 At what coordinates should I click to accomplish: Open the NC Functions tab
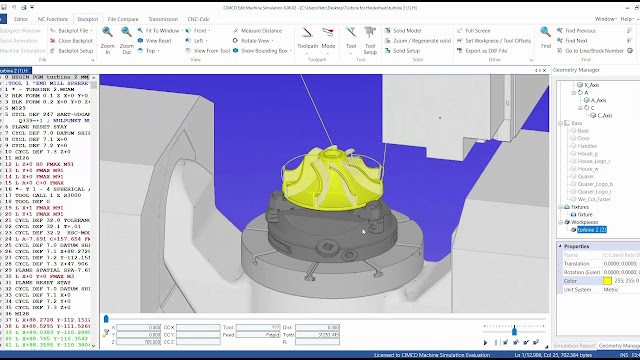coord(53,19)
